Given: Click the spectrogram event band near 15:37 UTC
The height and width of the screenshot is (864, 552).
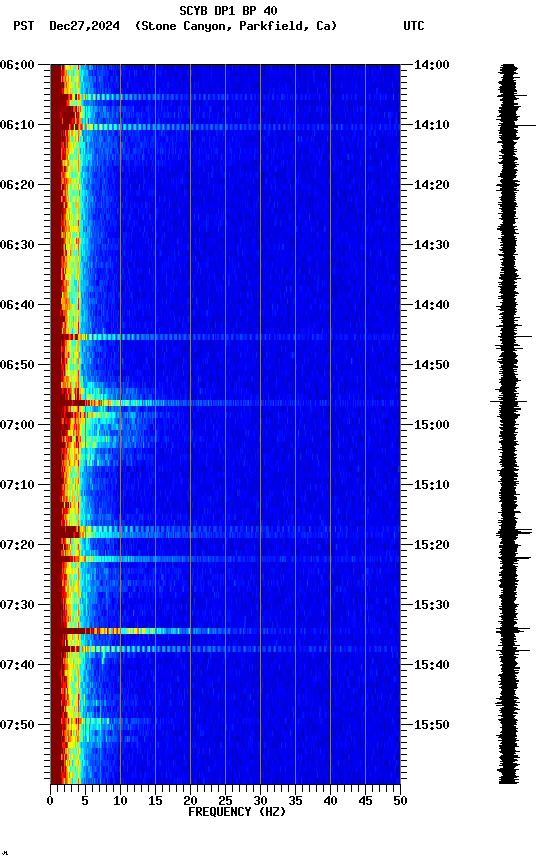Looking at the screenshot, I should pyautogui.click(x=225, y=649).
